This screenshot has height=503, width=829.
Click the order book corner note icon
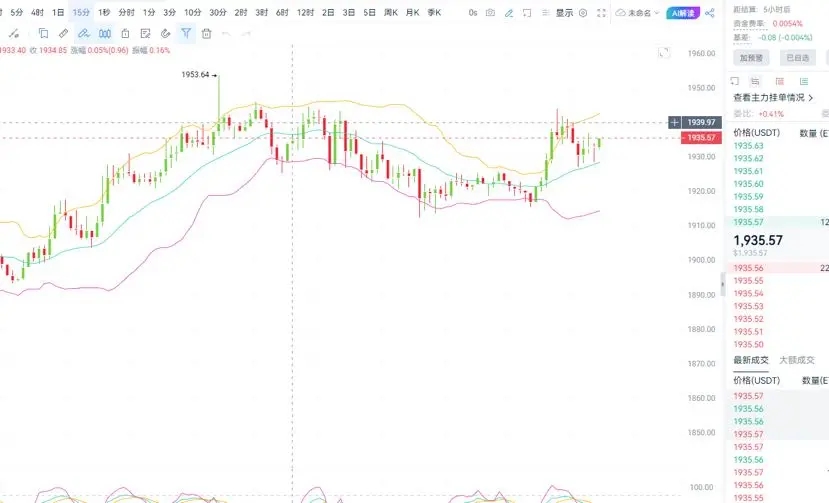tap(734, 81)
